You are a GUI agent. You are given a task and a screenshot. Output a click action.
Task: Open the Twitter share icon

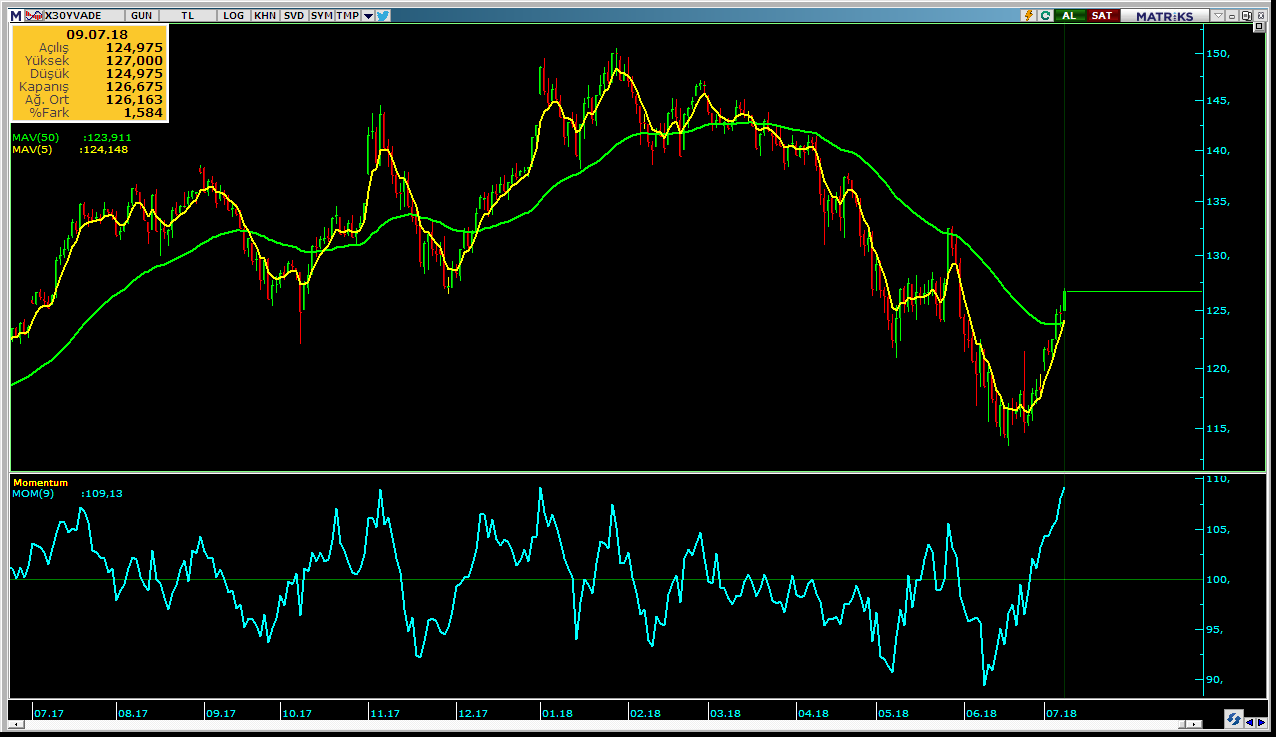(x=382, y=16)
